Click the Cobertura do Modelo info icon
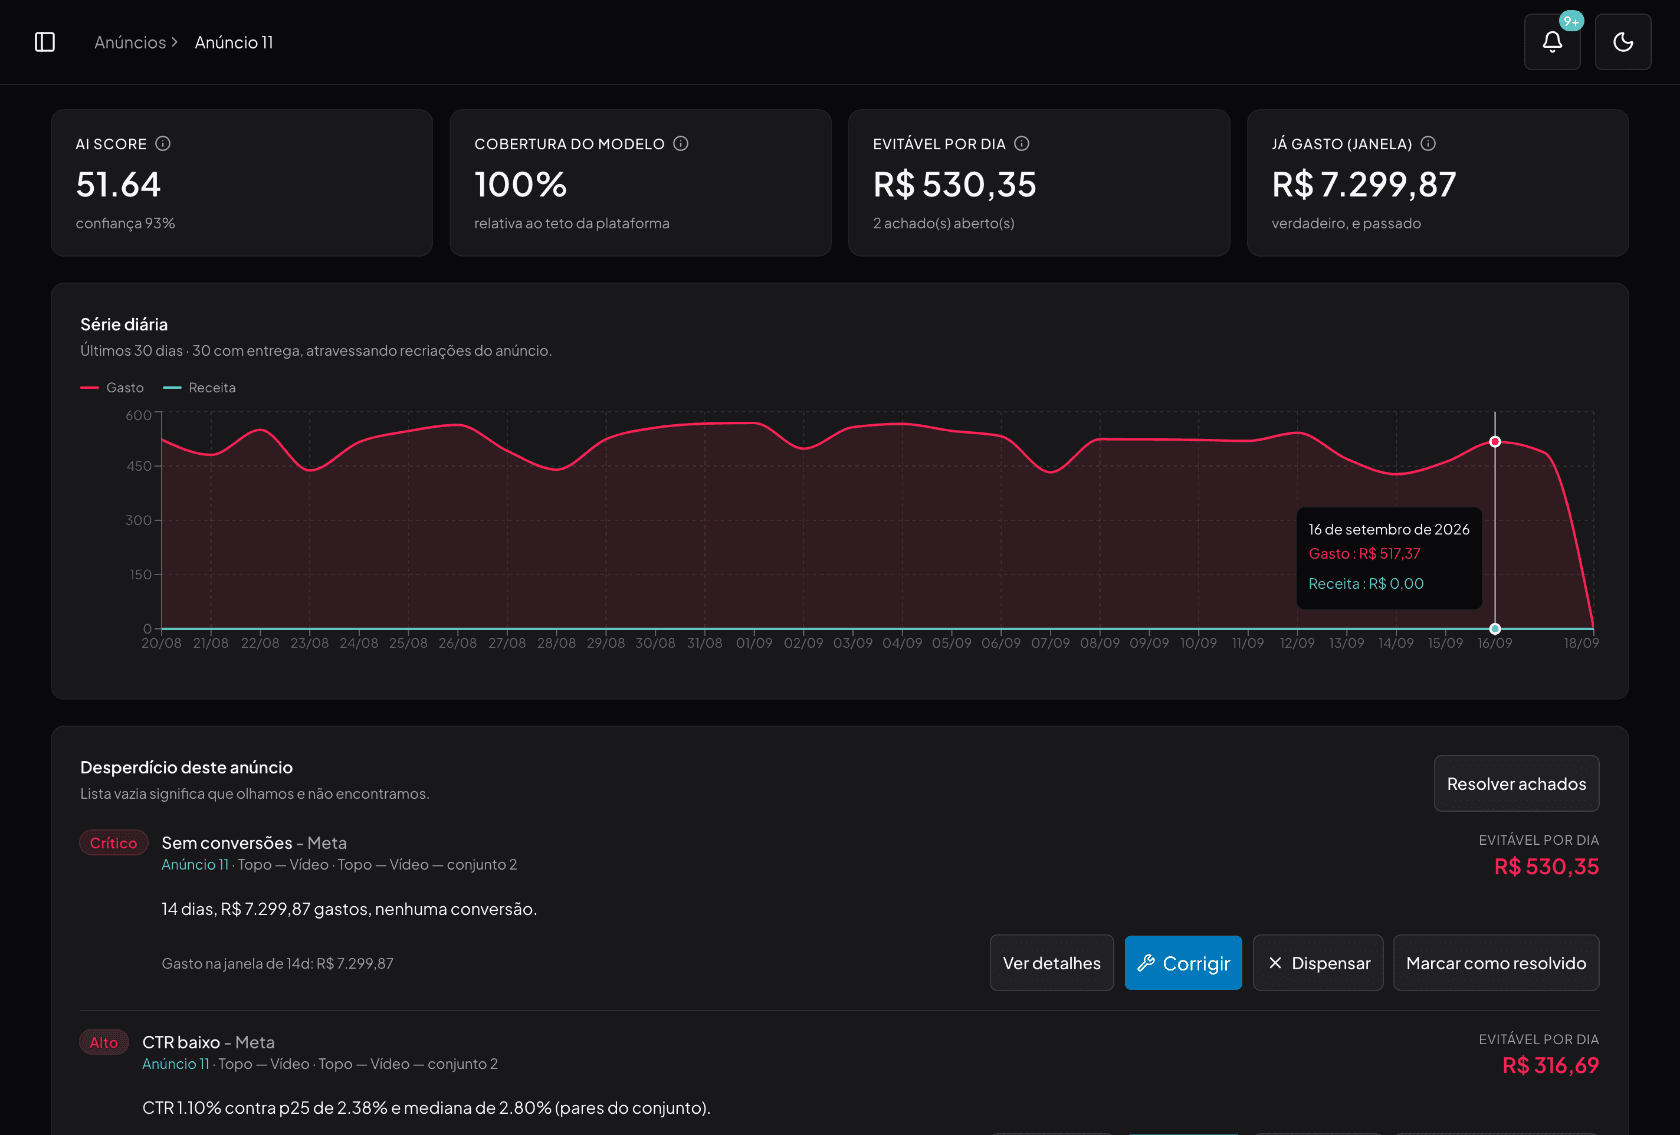The width and height of the screenshot is (1680, 1135). coord(681,144)
